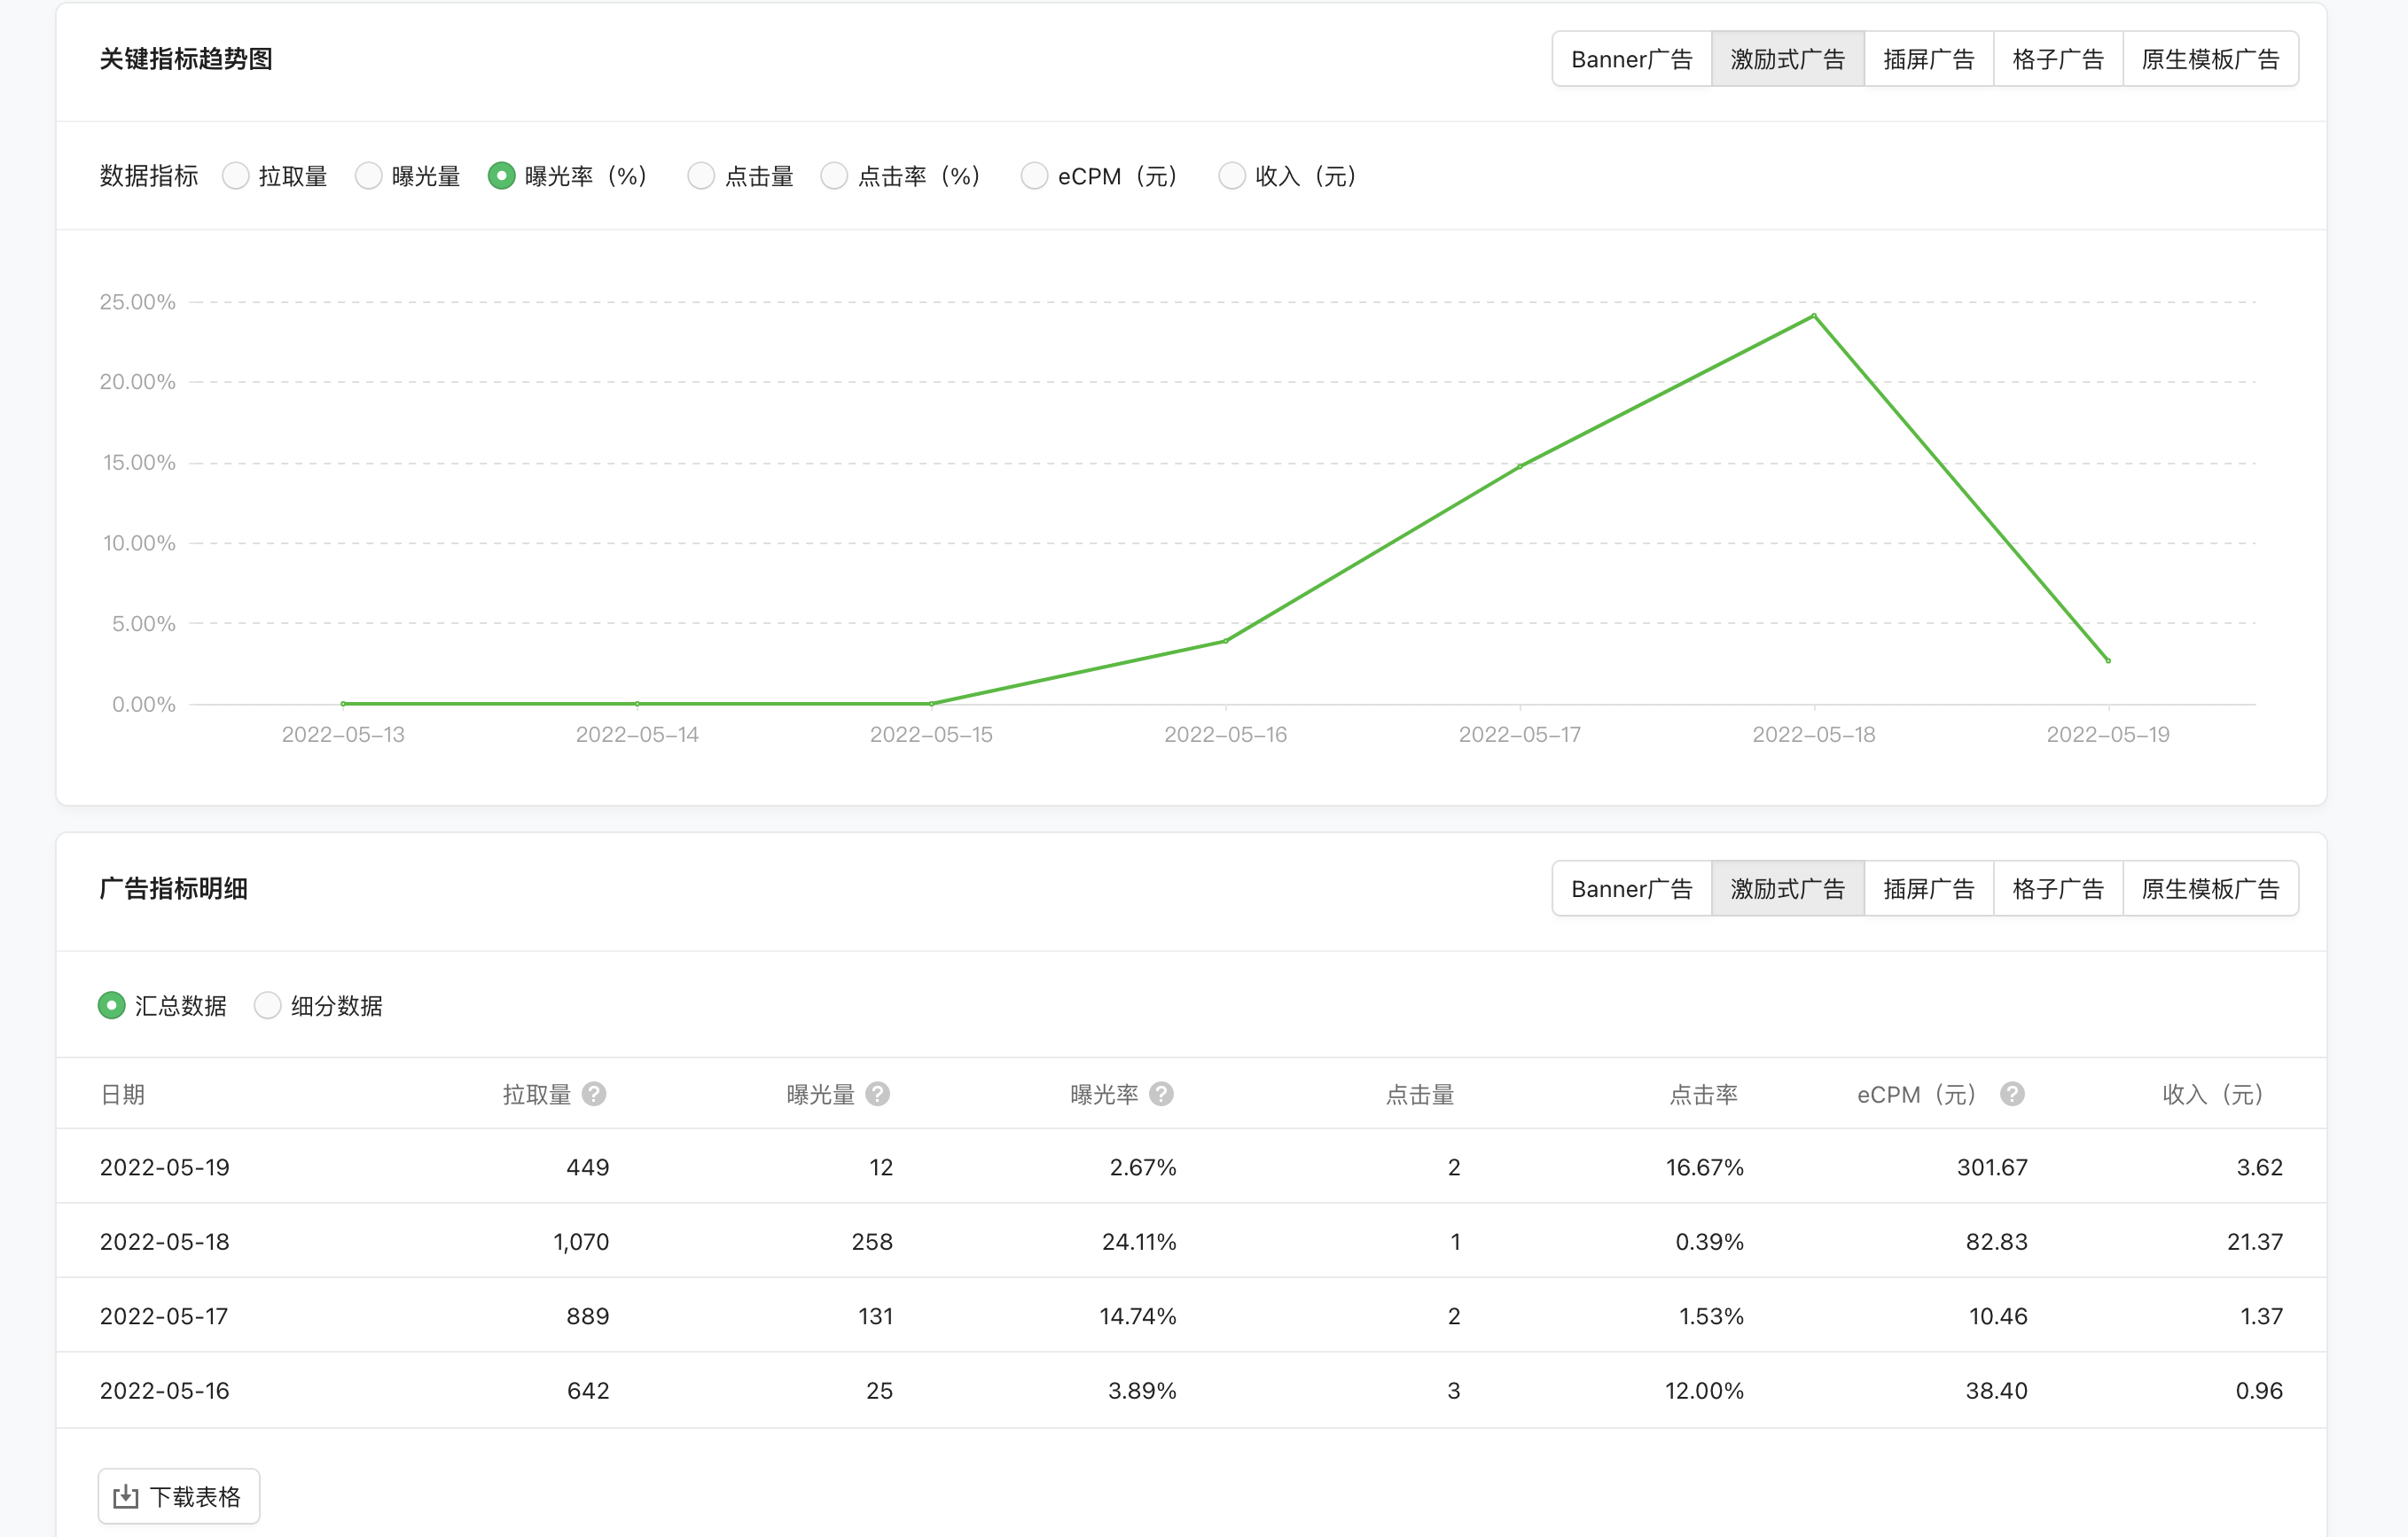Click help icon beside 曝光量 column header
2408x1537 pixels.
[x=878, y=1094]
